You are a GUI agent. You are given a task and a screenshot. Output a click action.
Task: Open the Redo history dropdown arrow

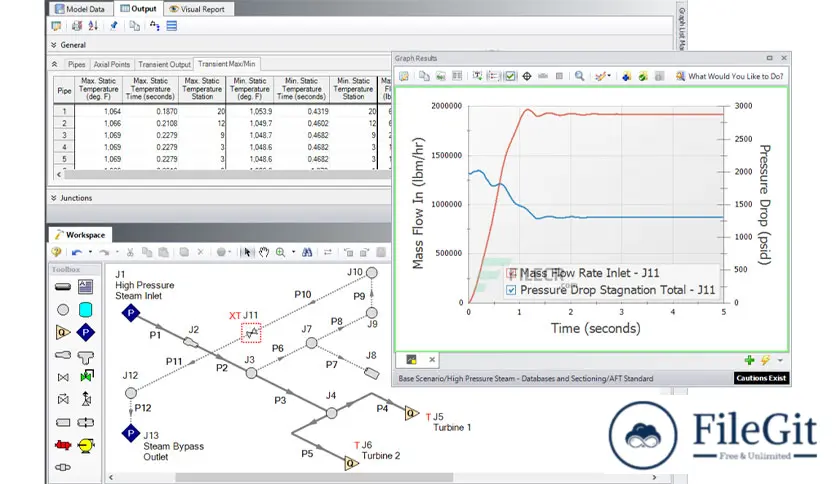(x=117, y=252)
